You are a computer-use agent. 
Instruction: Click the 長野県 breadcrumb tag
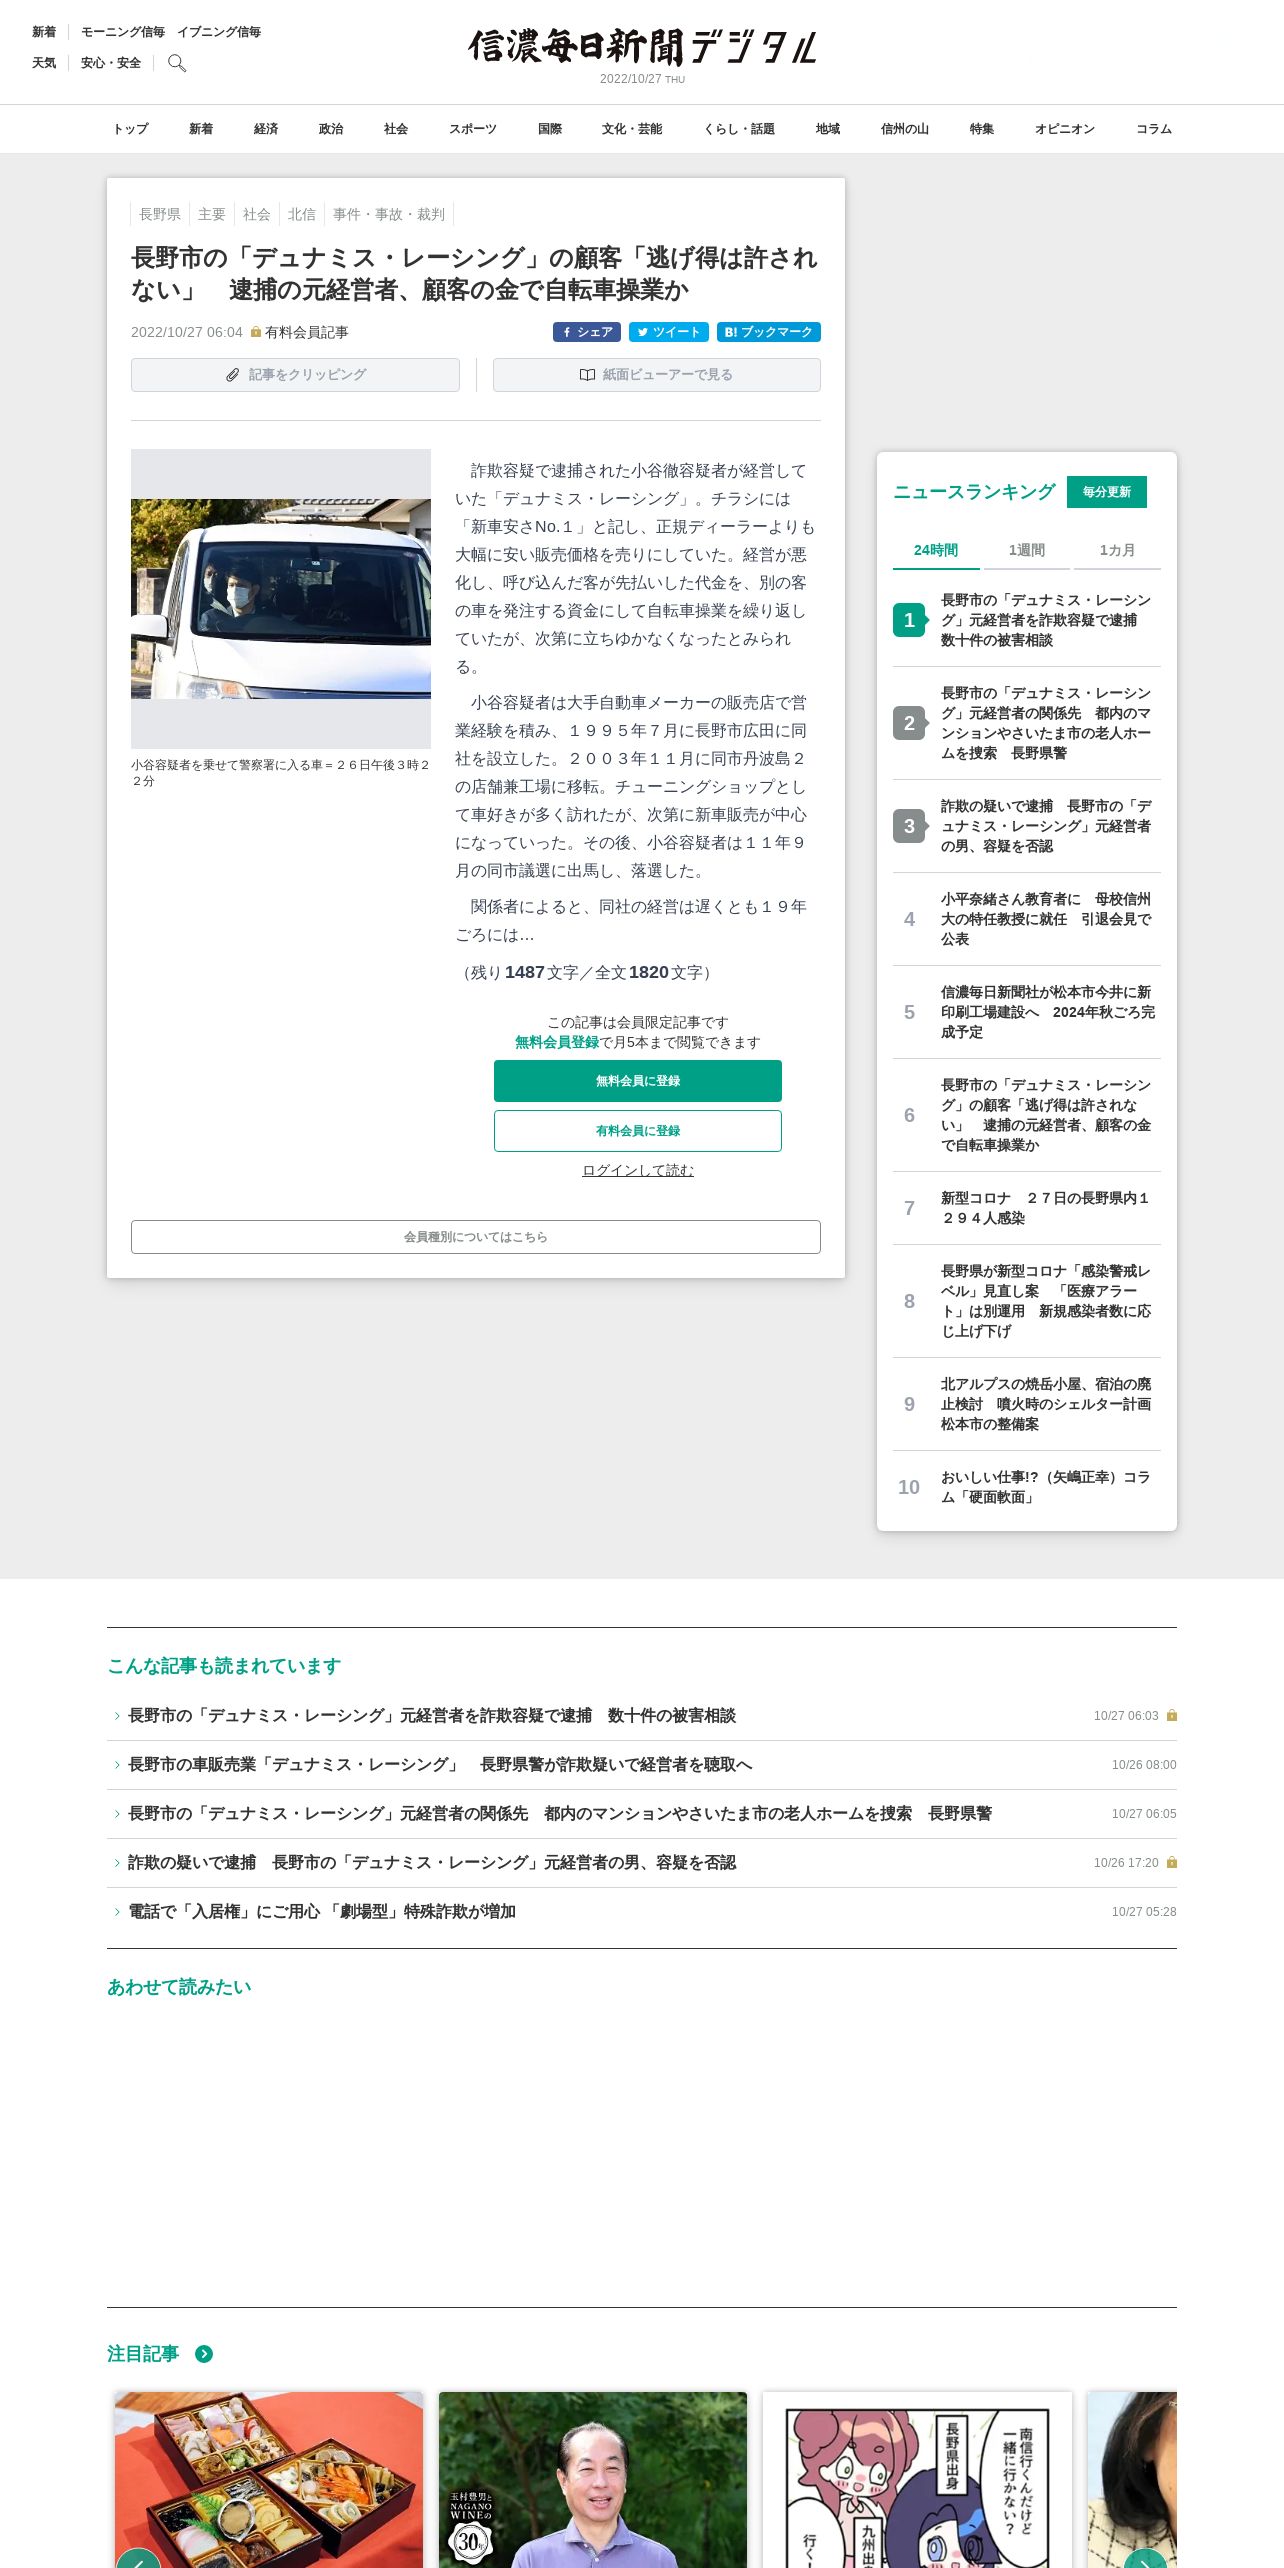160,214
